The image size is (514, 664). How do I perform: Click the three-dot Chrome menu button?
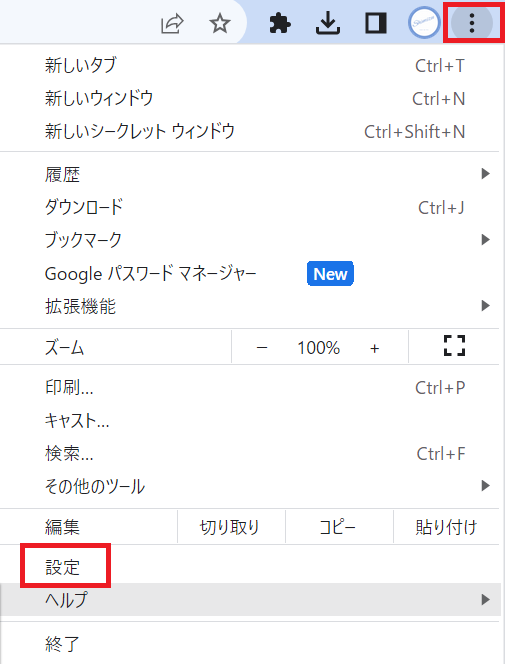point(472,23)
